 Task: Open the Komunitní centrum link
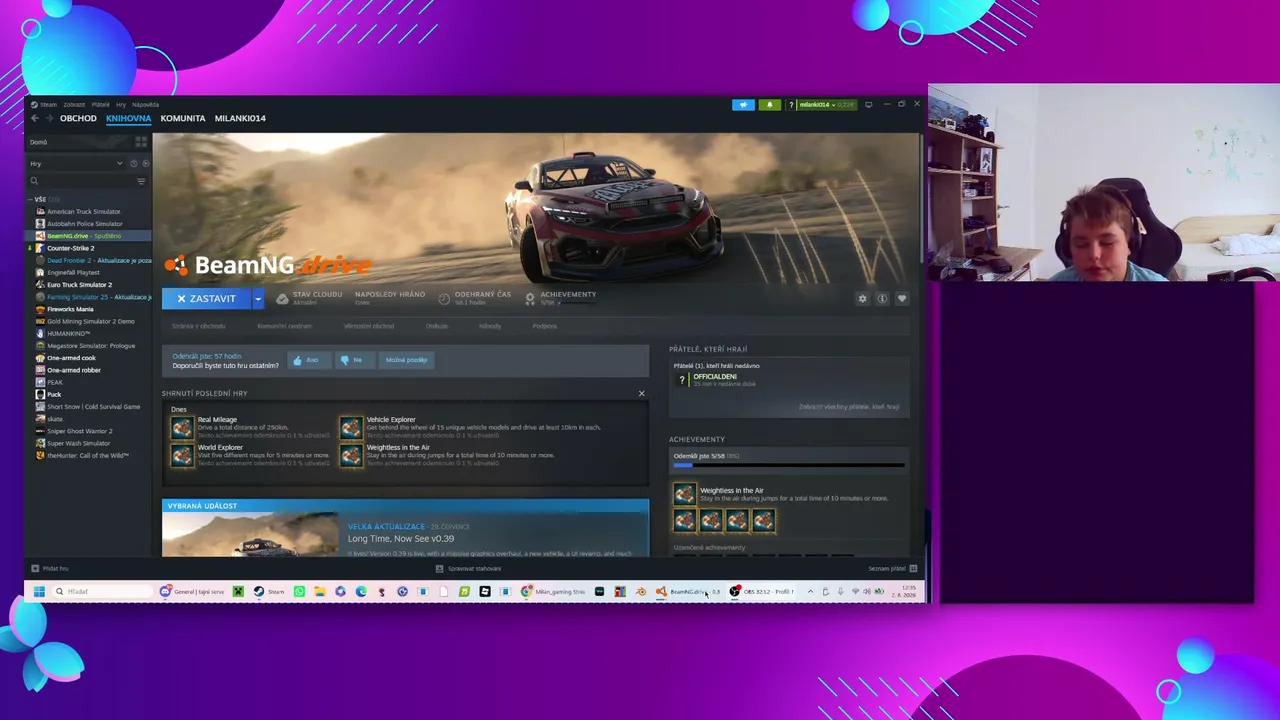click(284, 326)
